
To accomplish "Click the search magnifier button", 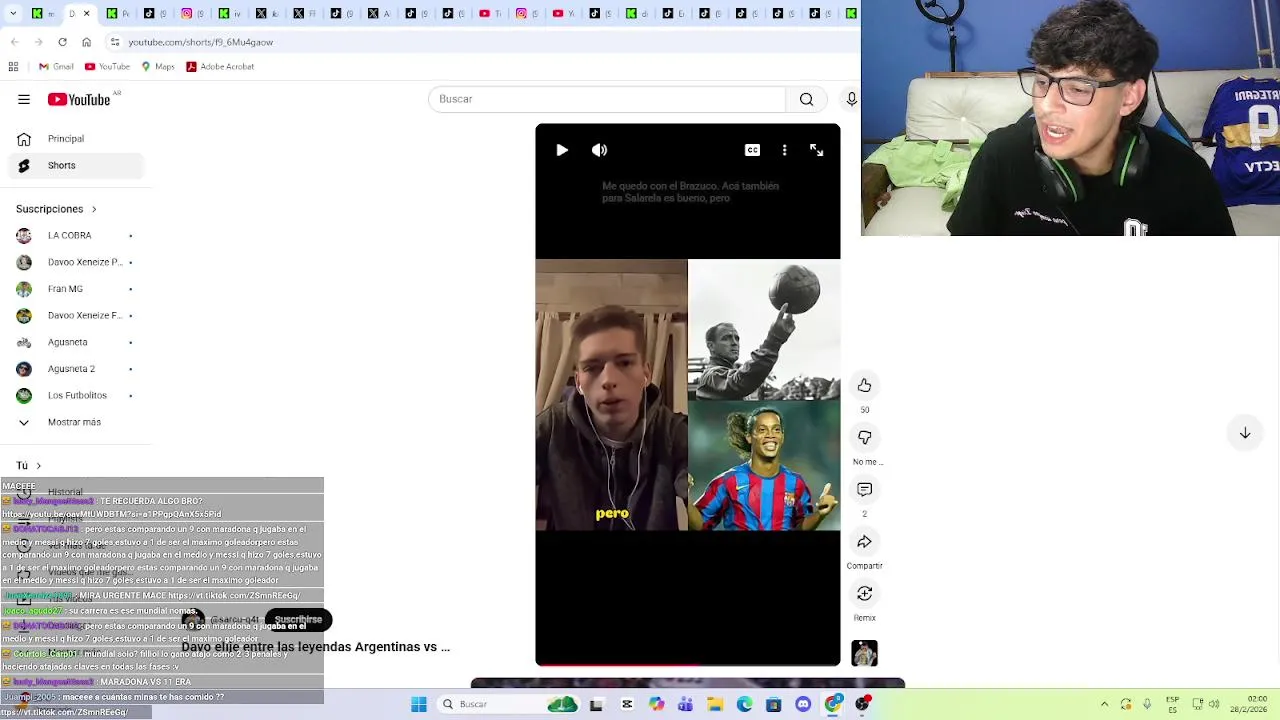I will click(x=806, y=99).
